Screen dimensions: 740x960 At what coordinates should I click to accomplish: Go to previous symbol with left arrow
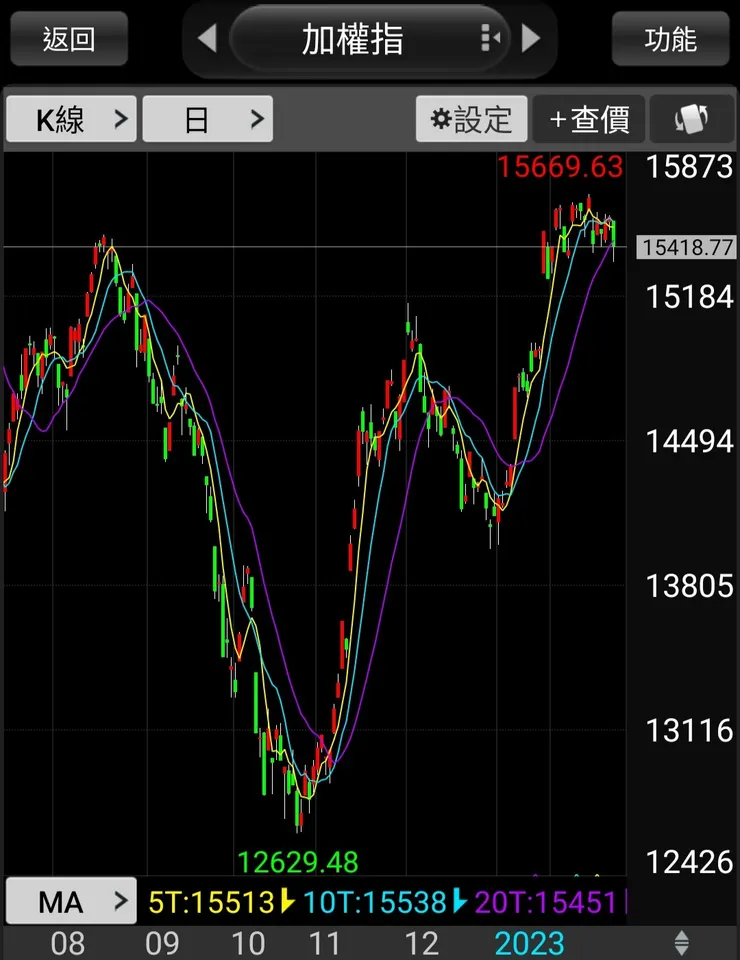click(207, 39)
